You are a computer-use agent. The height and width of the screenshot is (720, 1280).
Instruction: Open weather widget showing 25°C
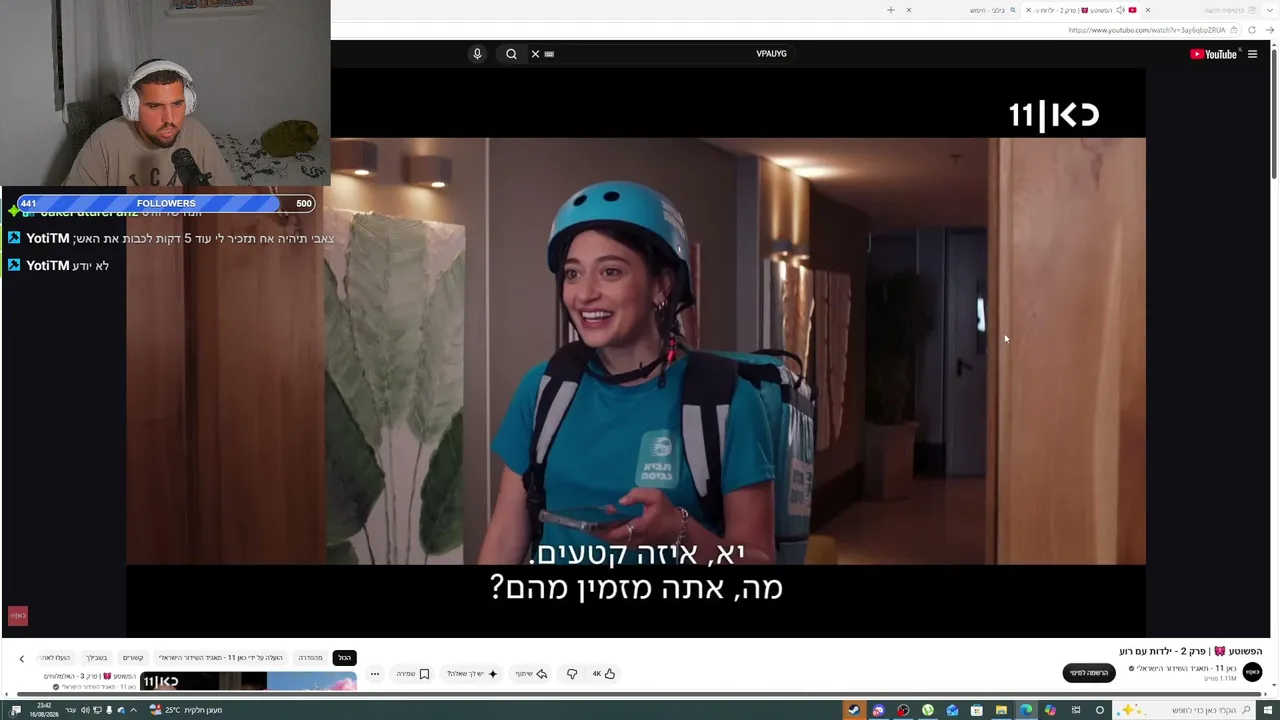tap(185, 710)
